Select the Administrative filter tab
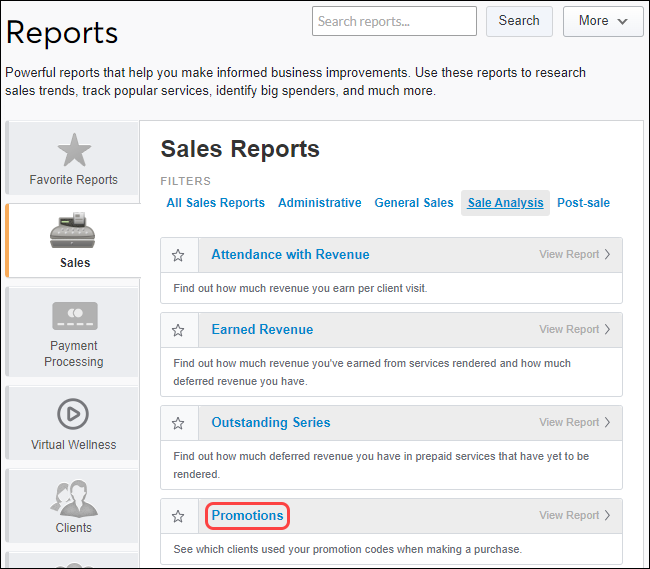The image size is (650, 569). (320, 203)
